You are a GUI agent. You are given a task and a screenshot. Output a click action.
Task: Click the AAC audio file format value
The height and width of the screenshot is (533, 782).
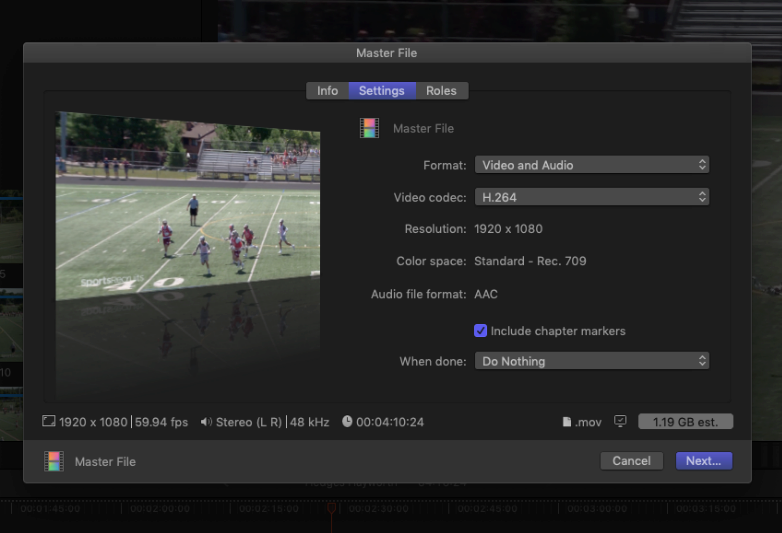(486, 294)
